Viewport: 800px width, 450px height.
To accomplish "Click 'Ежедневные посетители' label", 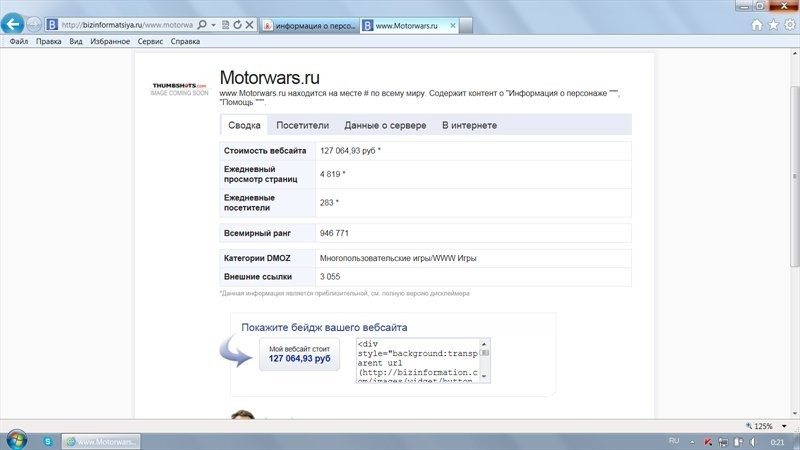I will [249, 203].
